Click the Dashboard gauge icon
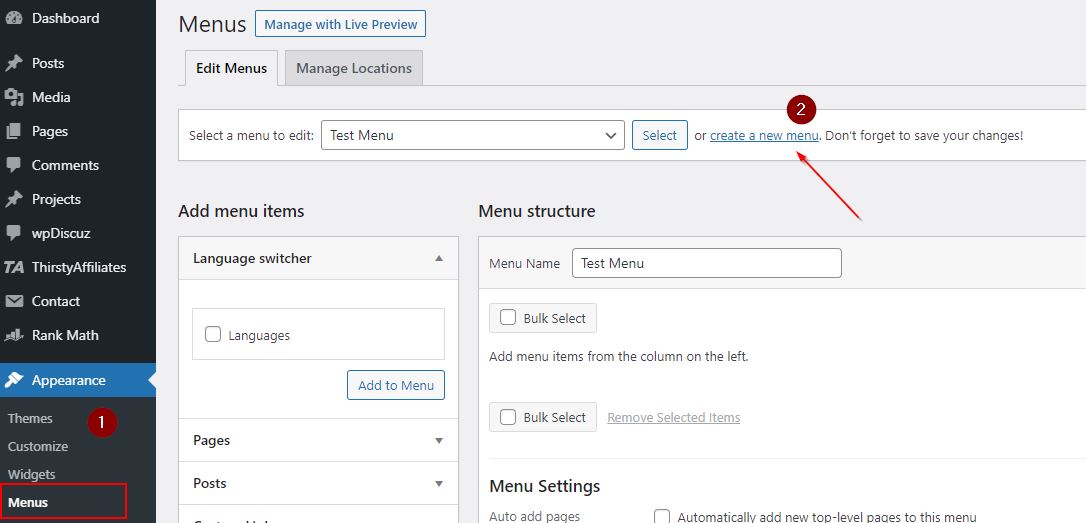This screenshot has height=523, width=1086. [x=14, y=18]
